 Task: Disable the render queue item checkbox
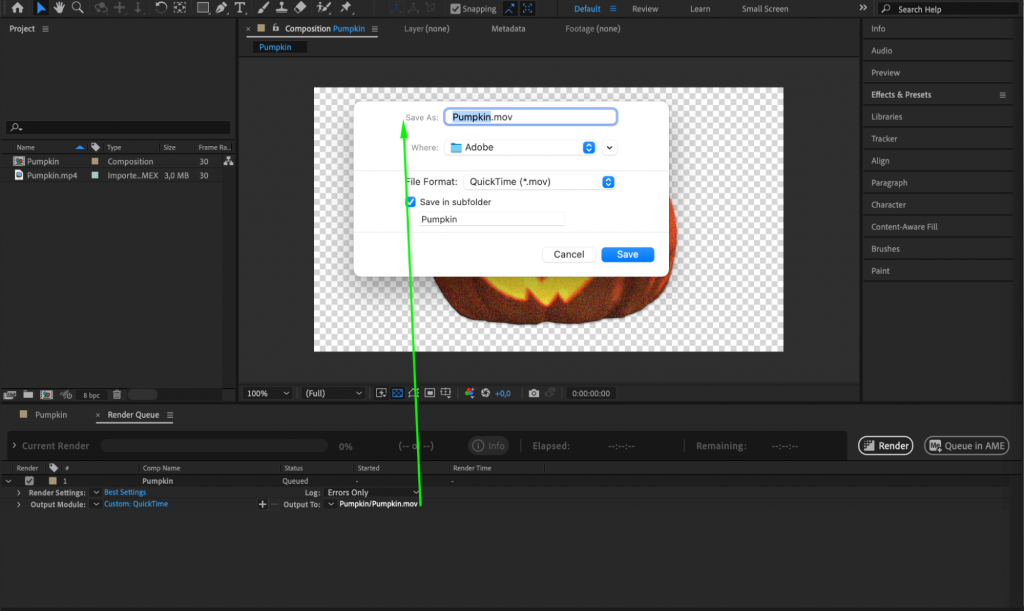[28, 480]
